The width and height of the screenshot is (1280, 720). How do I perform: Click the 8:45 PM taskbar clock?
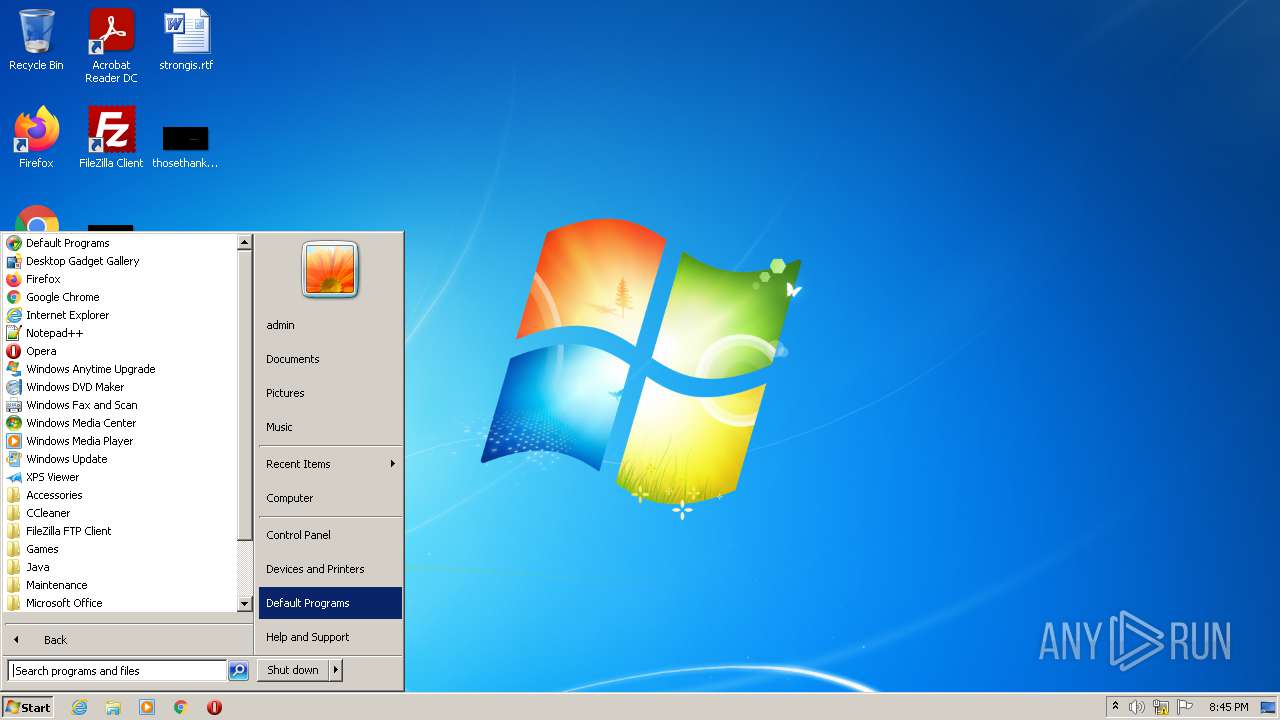(x=1228, y=707)
